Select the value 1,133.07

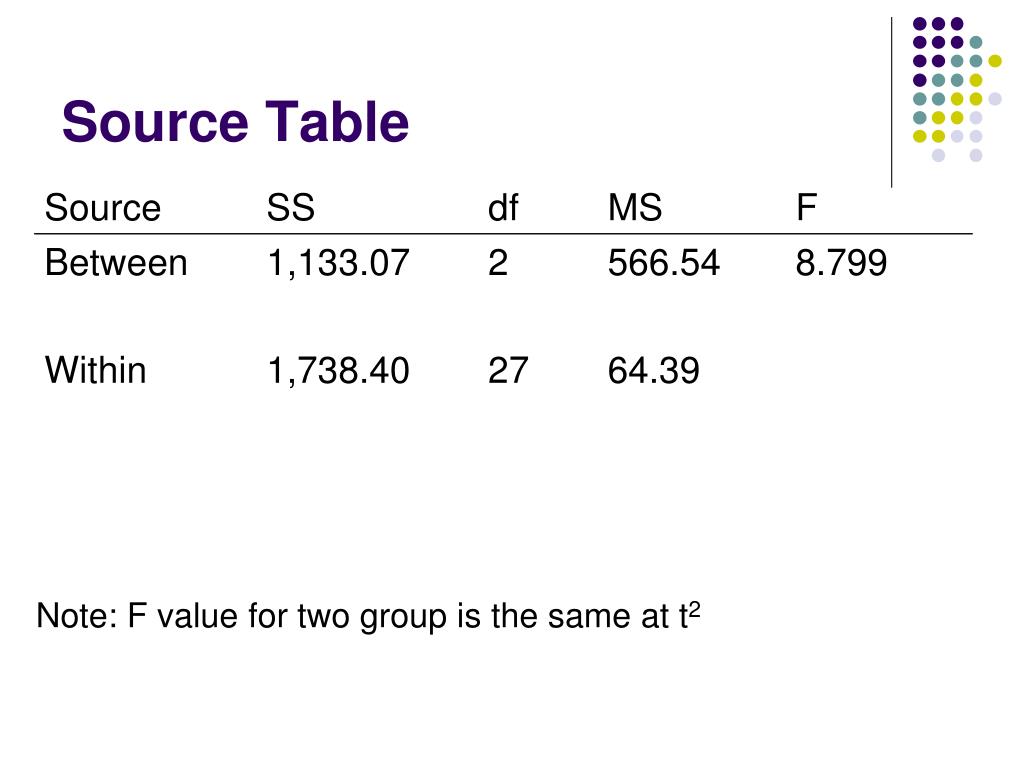coord(338,263)
